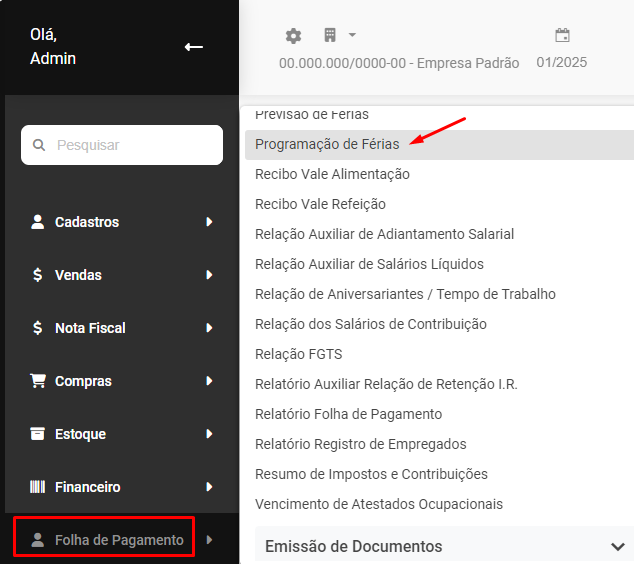Click the Vendas dollar sign icon
The height and width of the screenshot is (564, 634).
(x=38, y=275)
